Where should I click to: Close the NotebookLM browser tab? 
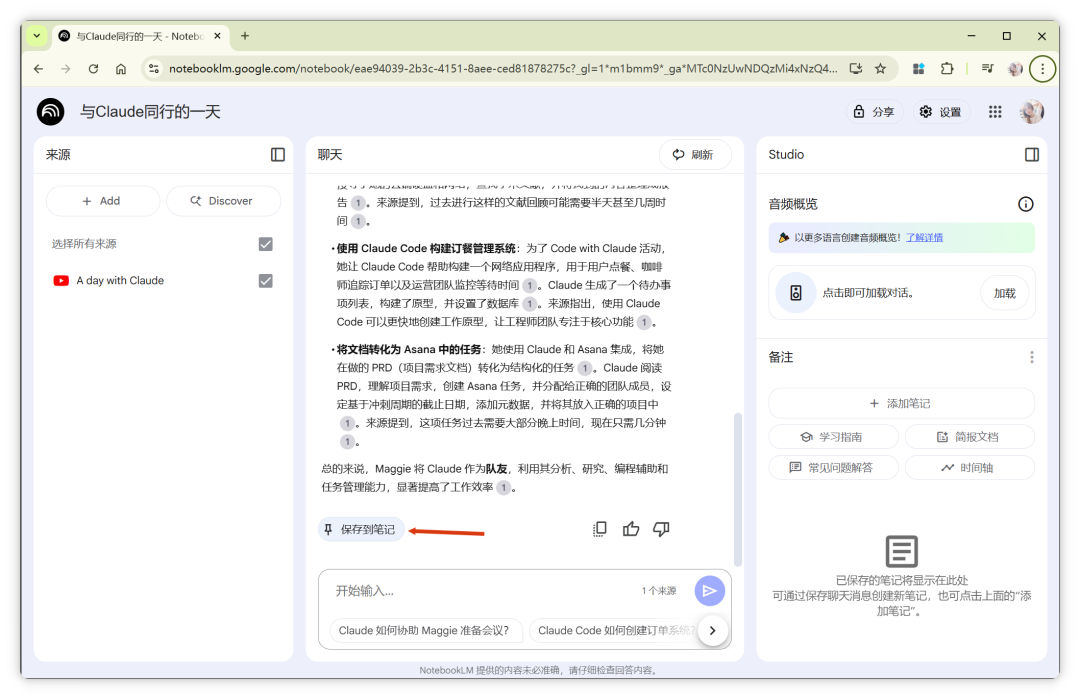pyautogui.click(x=218, y=36)
